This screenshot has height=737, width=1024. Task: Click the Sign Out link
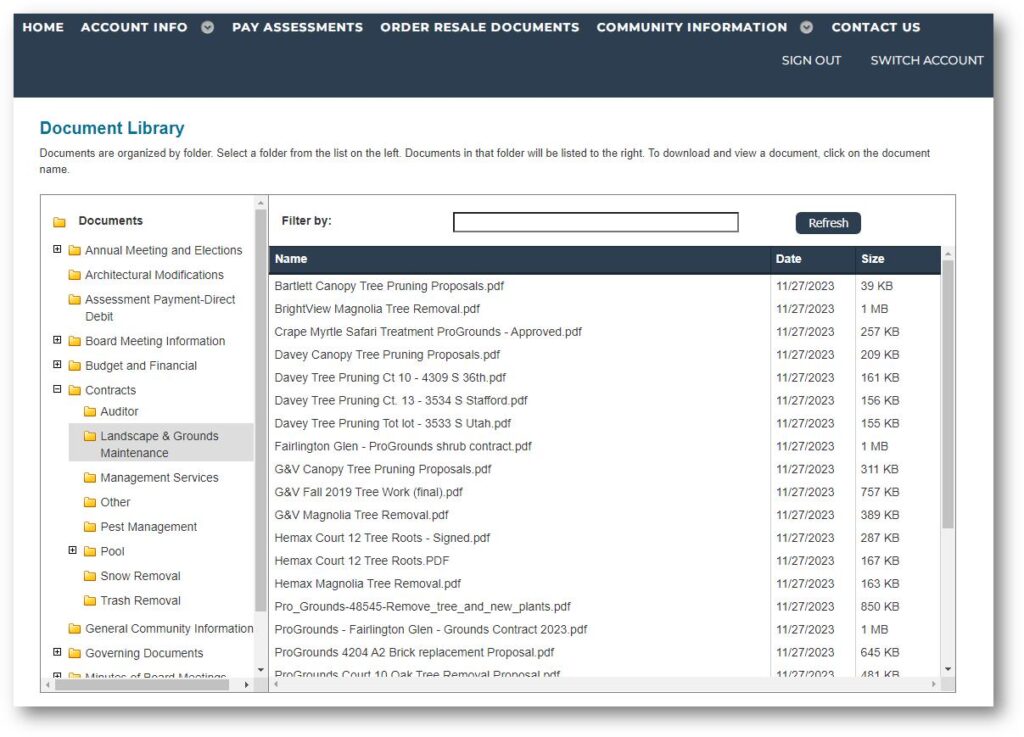811,61
